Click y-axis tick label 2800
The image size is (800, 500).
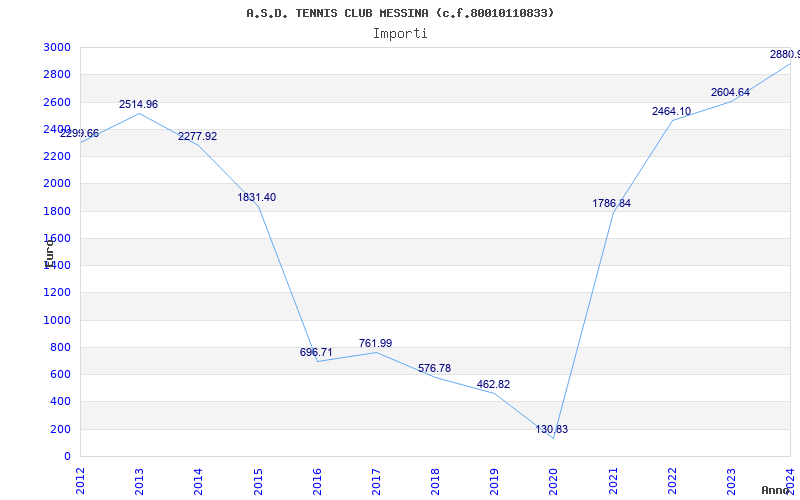click(57, 74)
